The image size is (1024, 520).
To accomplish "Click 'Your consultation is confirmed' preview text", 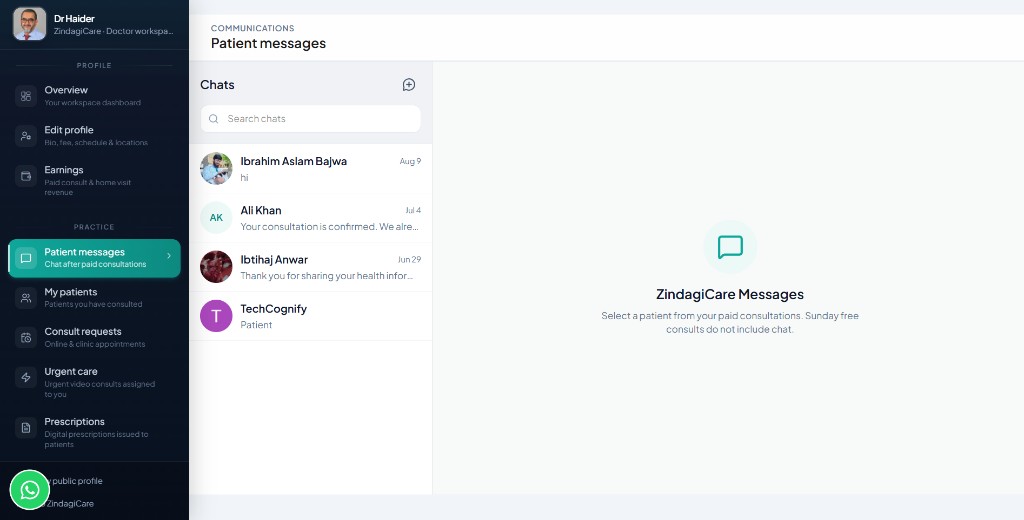I will tap(329, 227).
